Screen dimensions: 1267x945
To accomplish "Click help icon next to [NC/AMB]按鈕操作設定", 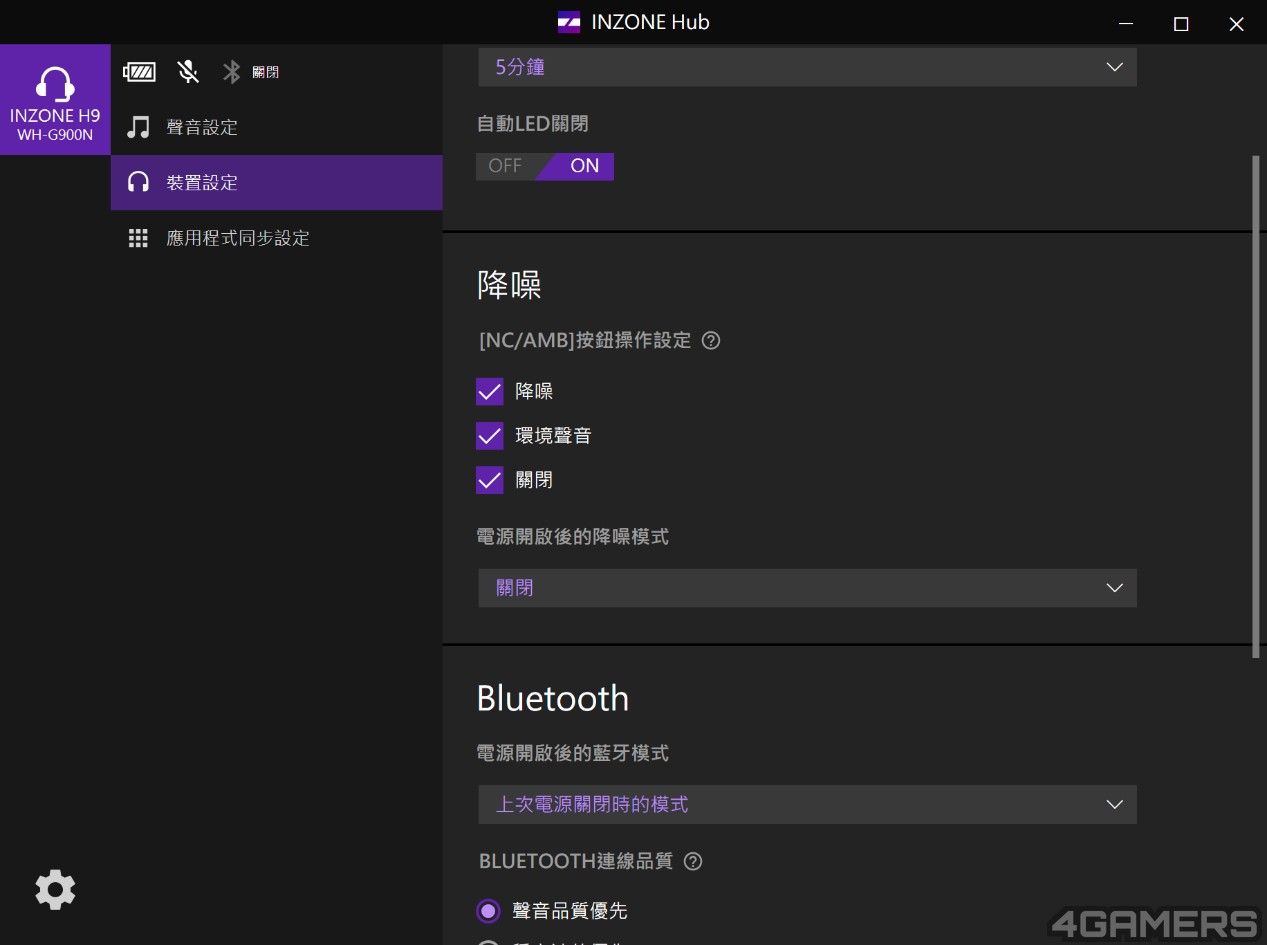I will [x=711, y=340].
